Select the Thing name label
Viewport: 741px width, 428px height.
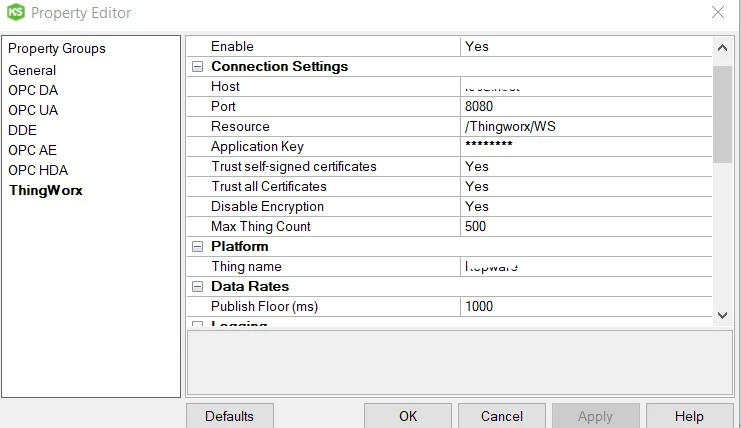(246, 266)
